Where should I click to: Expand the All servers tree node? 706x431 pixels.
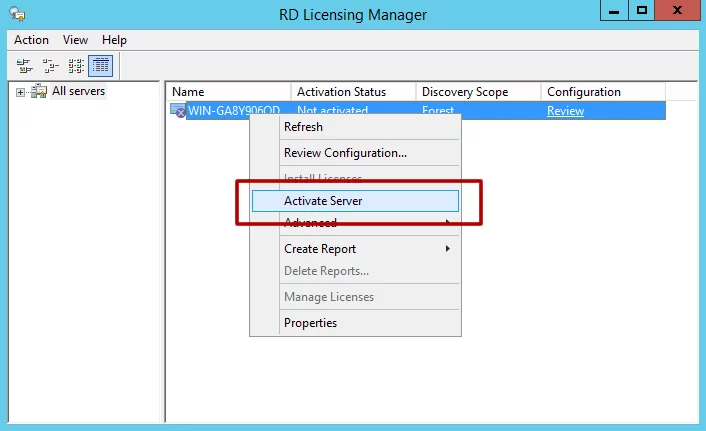[x=20, y=92]
